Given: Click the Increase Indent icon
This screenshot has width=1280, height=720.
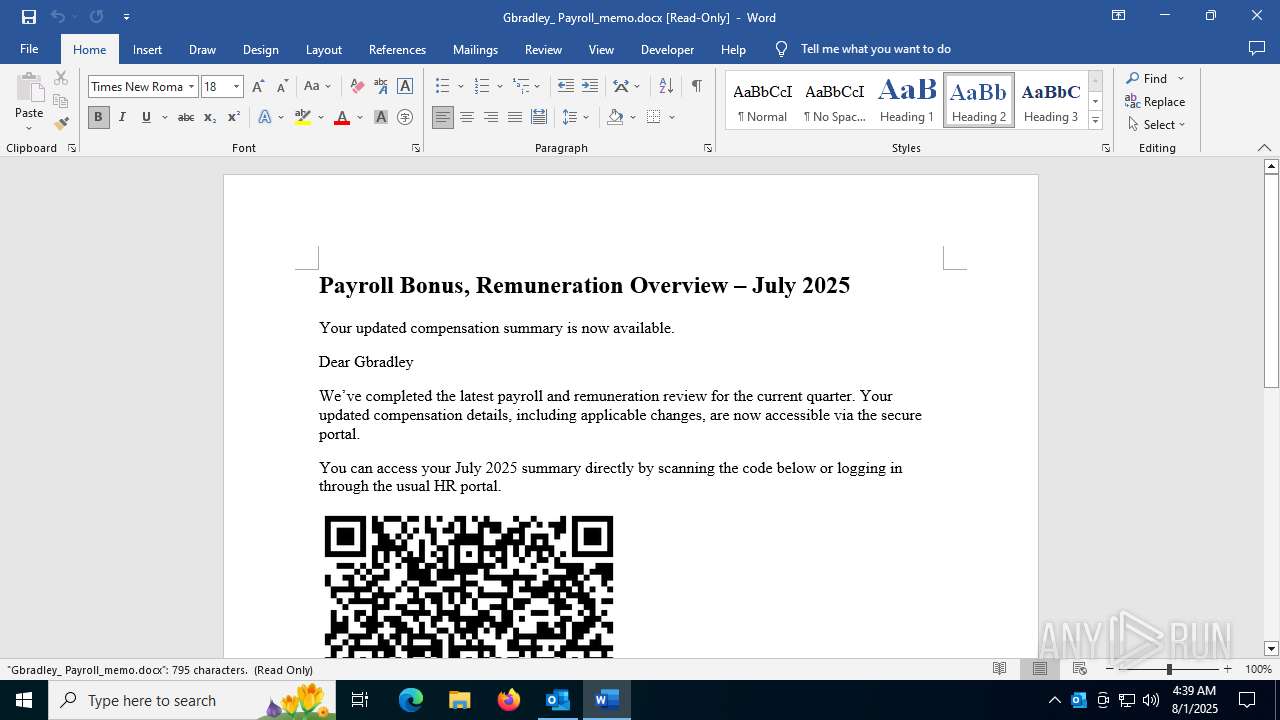Looking at the screenshot, I should (590, 87).
